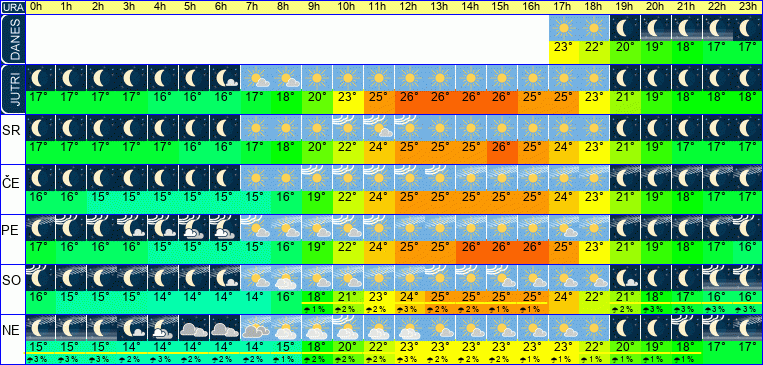Click the cloudy sun icon for SO at 8h
The width and height of the screenshot is (763, 365).
point(286,278)
